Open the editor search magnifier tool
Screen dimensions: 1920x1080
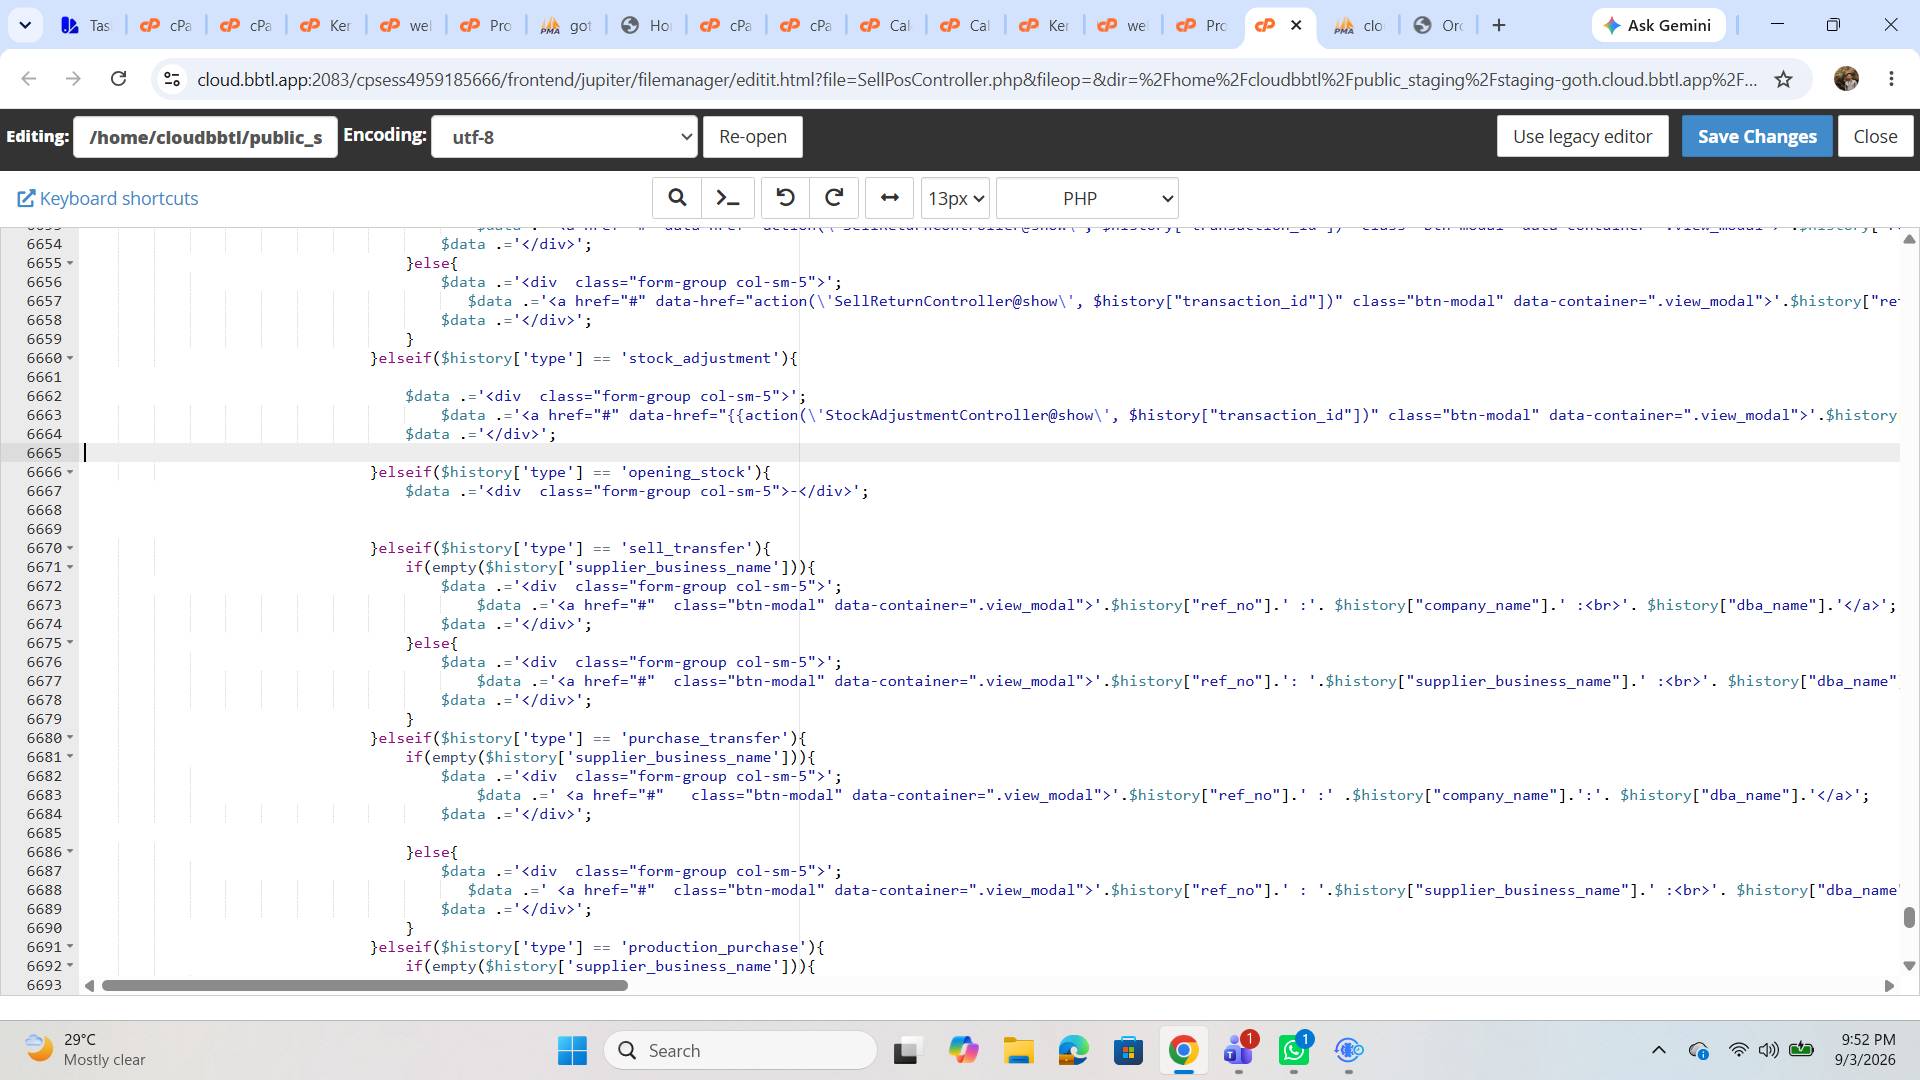(677, 198)
